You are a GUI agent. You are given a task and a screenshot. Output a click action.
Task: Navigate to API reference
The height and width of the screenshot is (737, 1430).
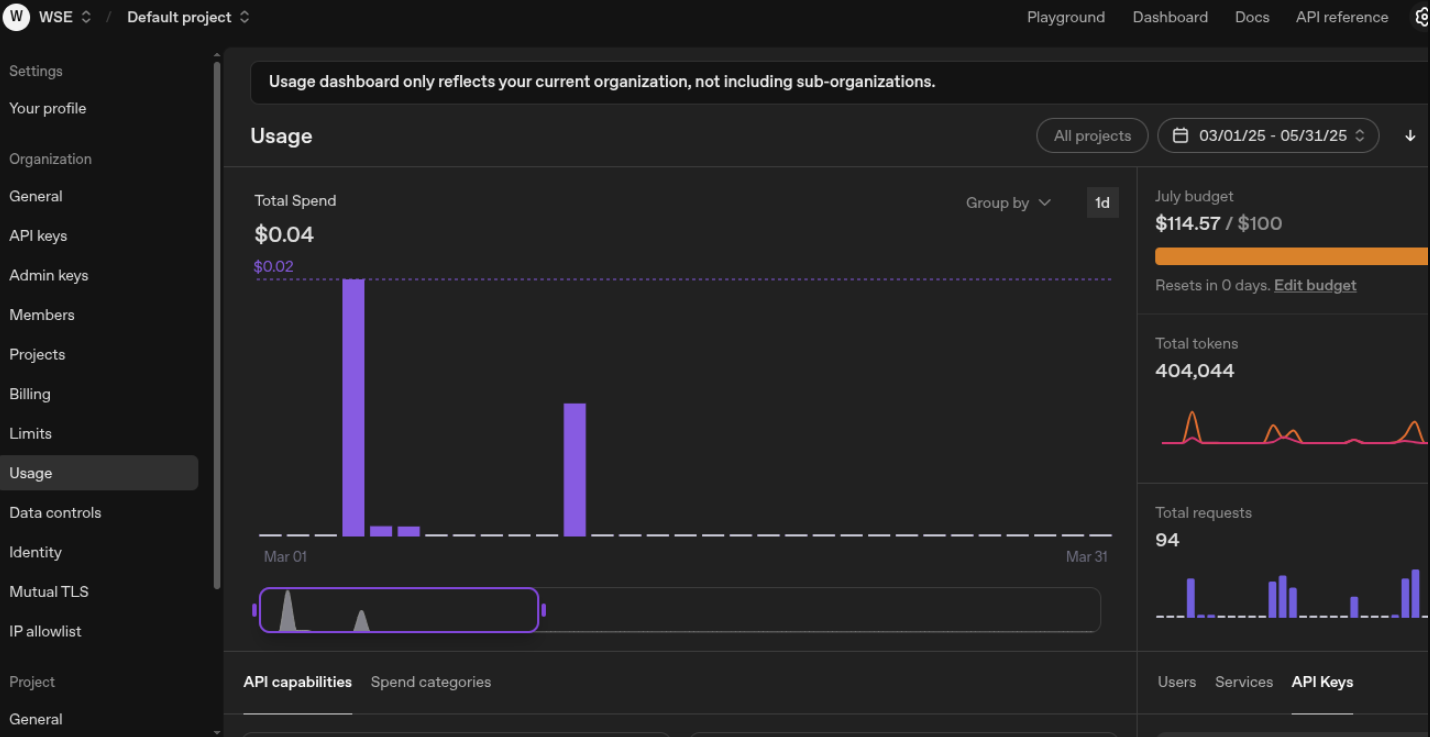coord(1341,17)
